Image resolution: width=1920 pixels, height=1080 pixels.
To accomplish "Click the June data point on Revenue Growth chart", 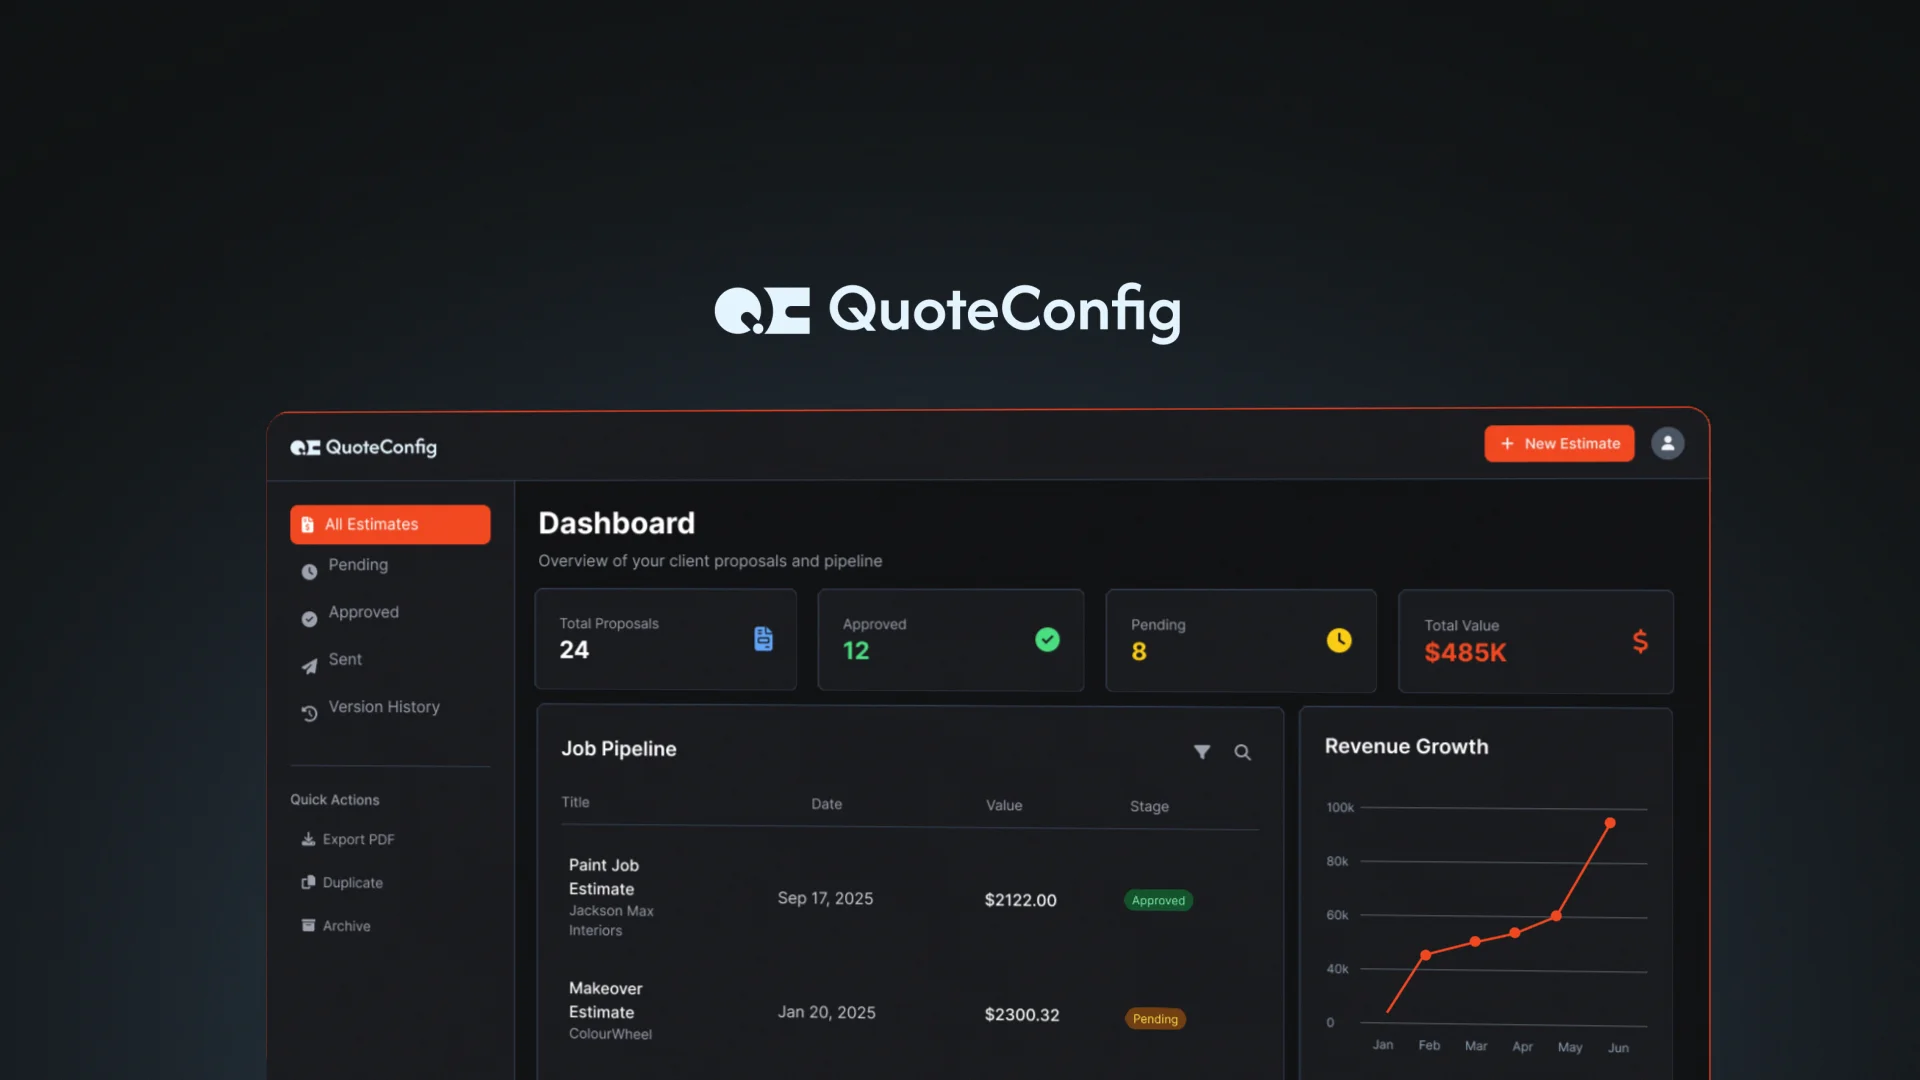I will 1610,823.
